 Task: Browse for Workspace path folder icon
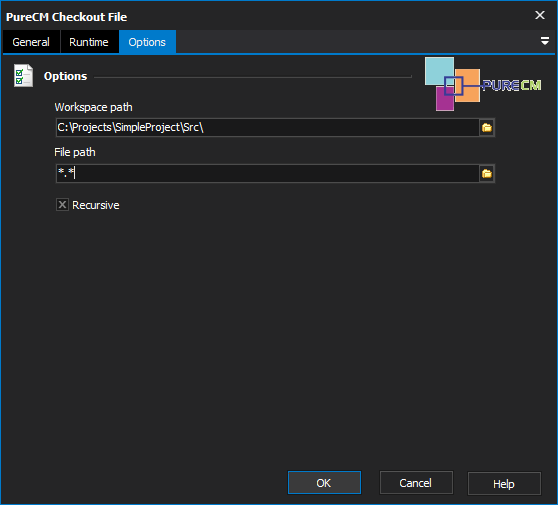click(486, 127)
